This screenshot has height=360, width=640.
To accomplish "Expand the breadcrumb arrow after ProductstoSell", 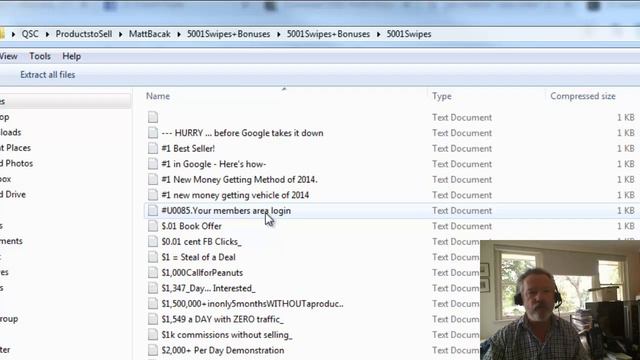I will pyautogui.click(x=120, y=34).
